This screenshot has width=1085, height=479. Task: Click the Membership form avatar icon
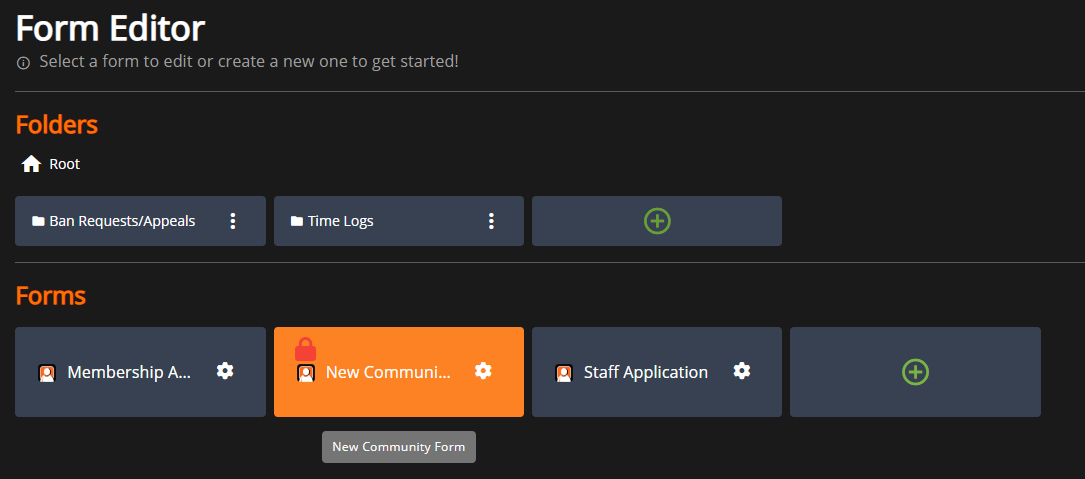pyautogui.click(x=47, y=373)
